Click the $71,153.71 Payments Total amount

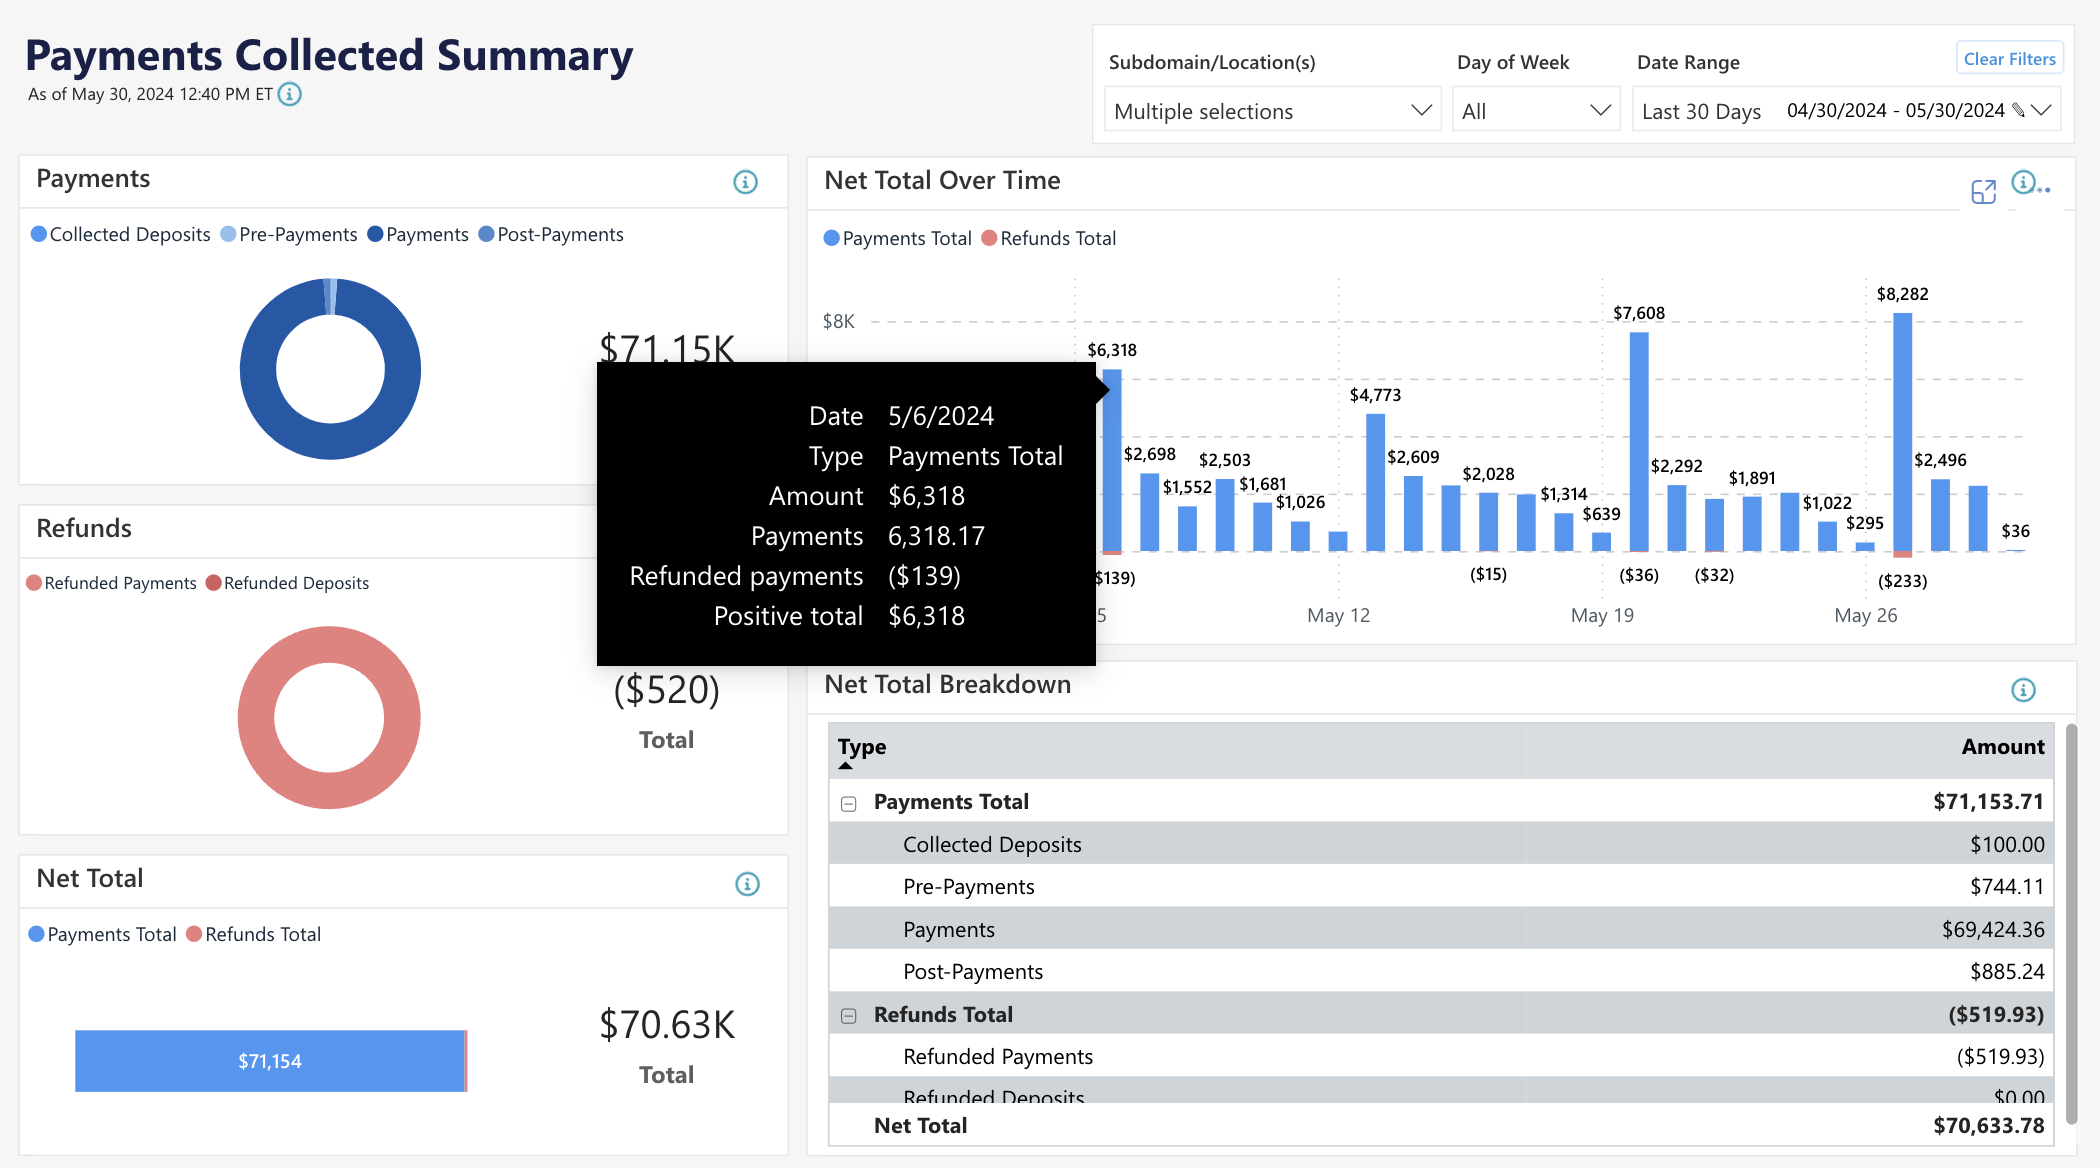pyautogui.click(x=1988, y=801)
